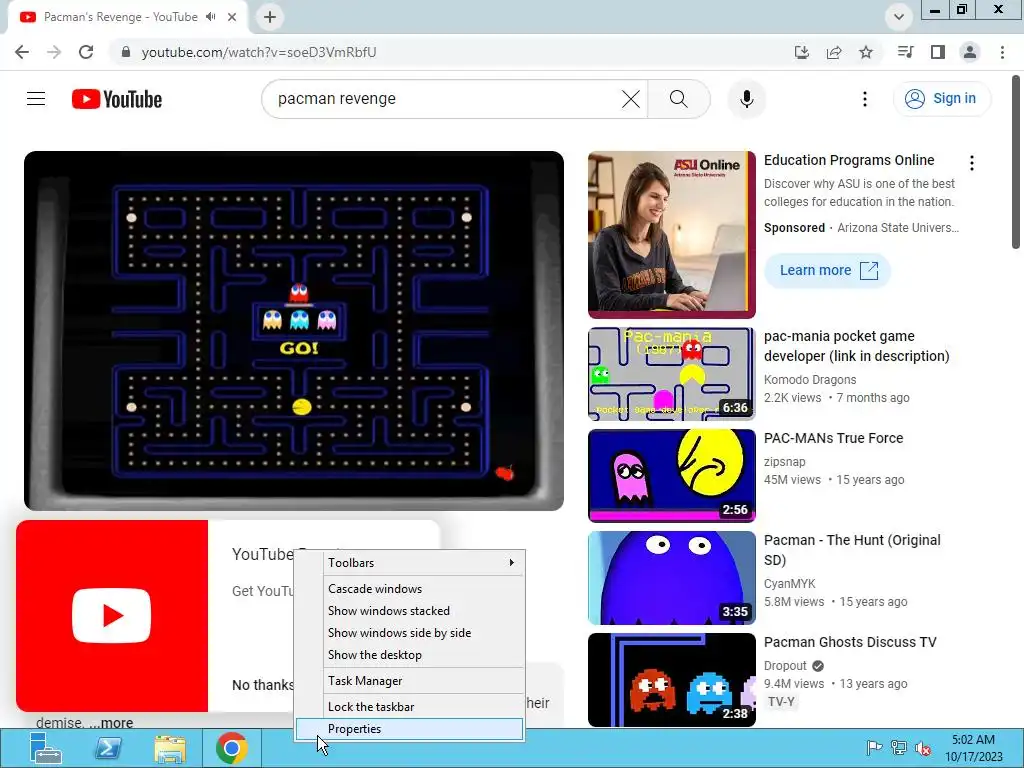Search with the magnifier button
Viewport: 1024px width, 768px height.
tap(679, 99)
